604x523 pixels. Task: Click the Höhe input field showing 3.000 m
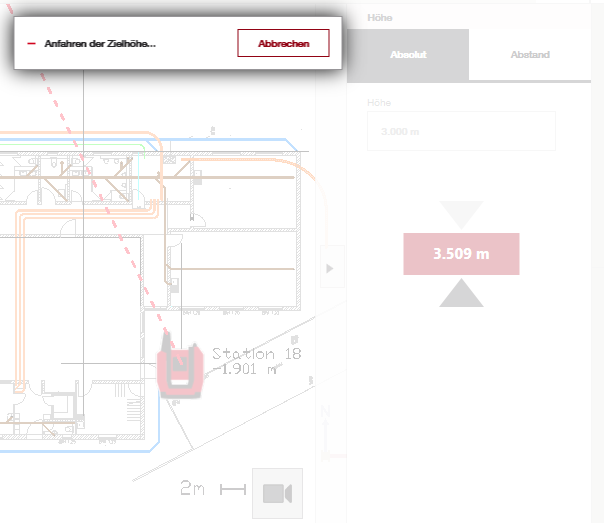coord(460,132)
